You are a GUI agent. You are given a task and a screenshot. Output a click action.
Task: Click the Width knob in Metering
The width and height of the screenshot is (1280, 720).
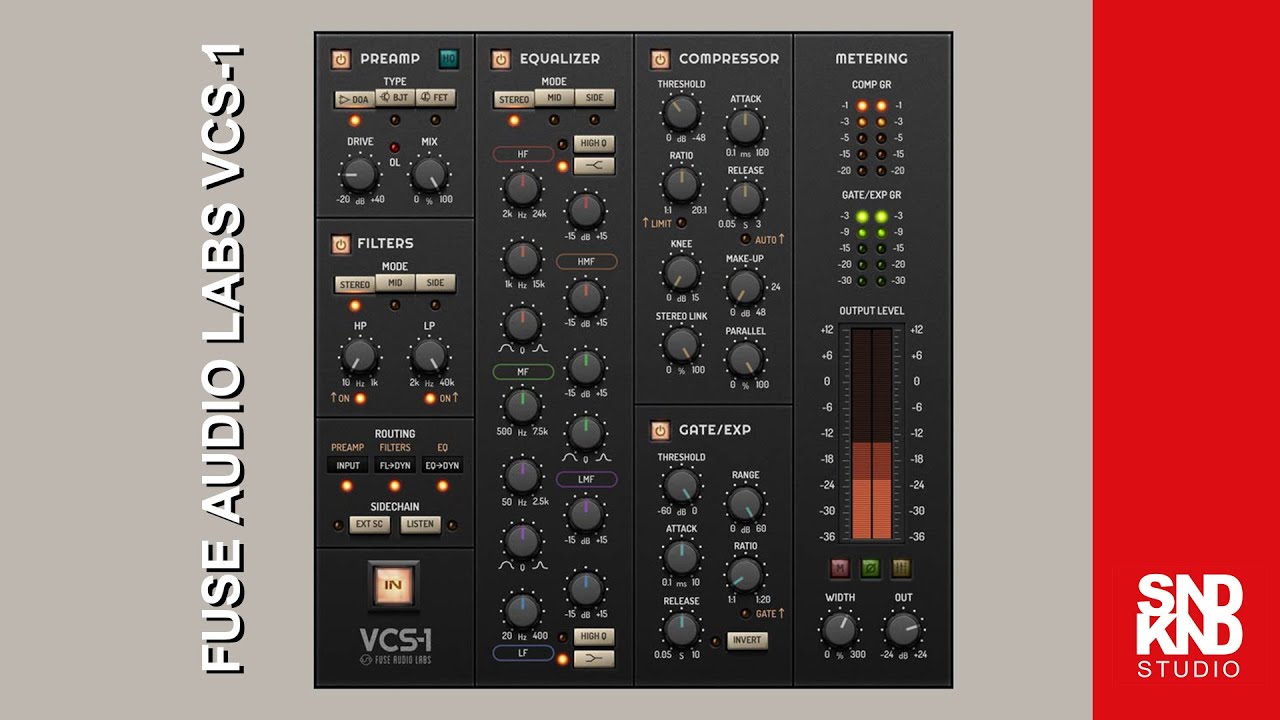tap(839, 629)
